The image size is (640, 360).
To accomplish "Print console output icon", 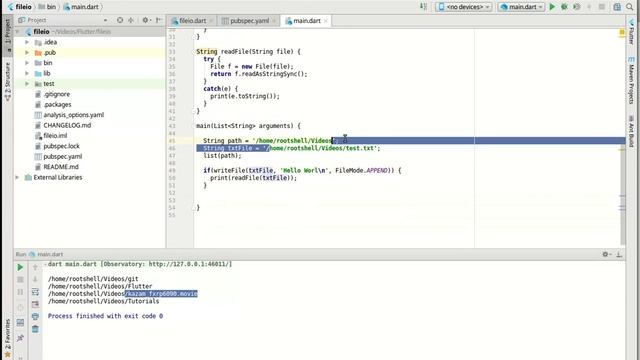I will click(35, 317).
